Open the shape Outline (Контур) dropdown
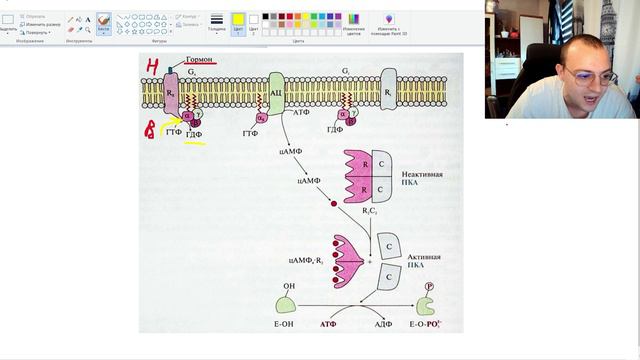The width and height of the screenshot is (640, 360). 187,16
